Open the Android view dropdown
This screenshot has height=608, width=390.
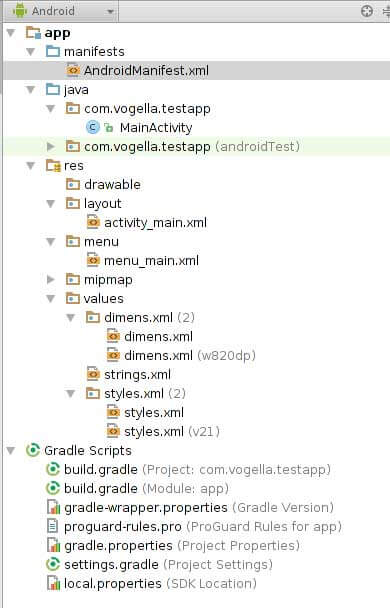(x=63, y=11)
